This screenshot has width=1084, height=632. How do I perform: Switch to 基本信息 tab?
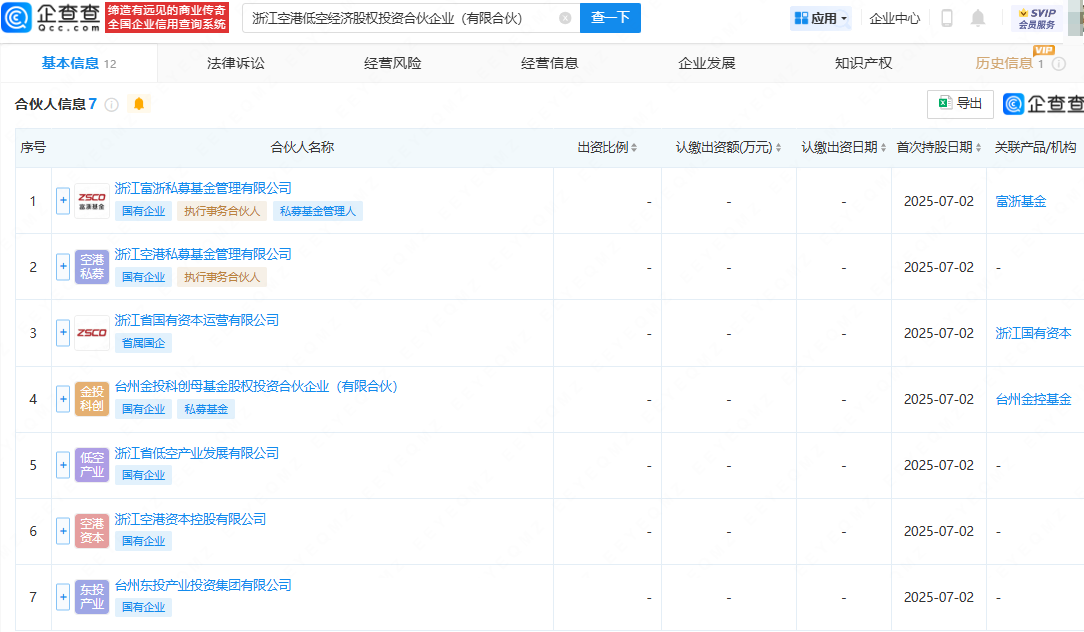79,64
